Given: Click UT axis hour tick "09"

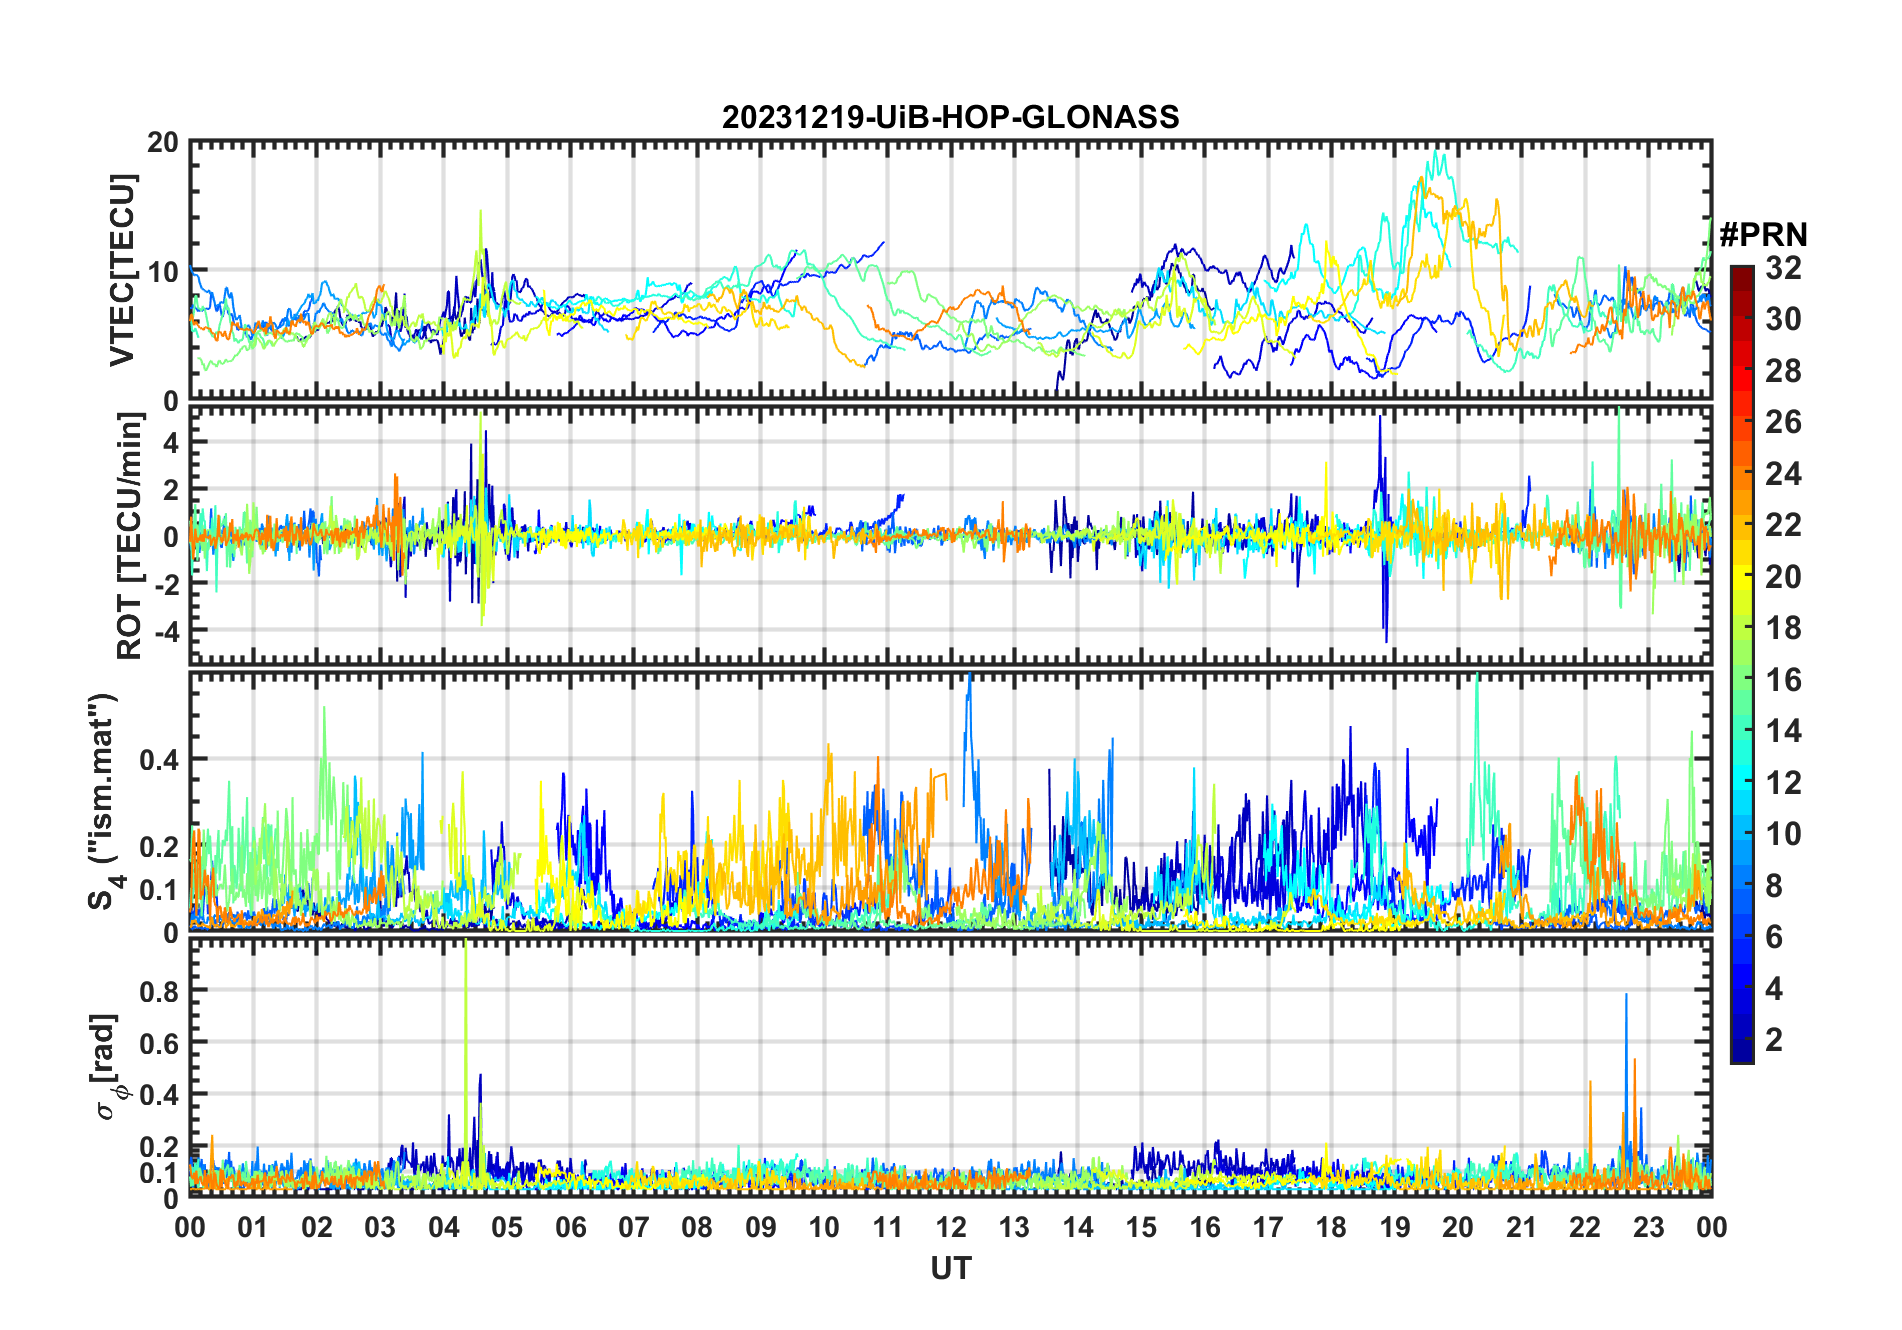Looking at the screenshot, I should coord(761,1227).
